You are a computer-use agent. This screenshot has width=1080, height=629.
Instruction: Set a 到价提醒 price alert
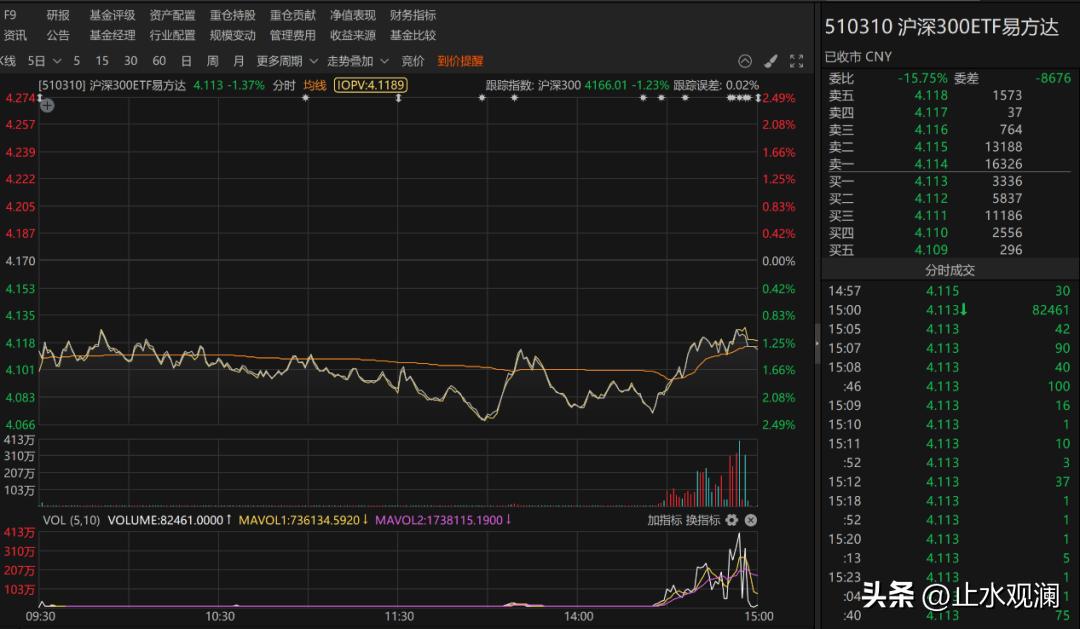click(460, 61)
